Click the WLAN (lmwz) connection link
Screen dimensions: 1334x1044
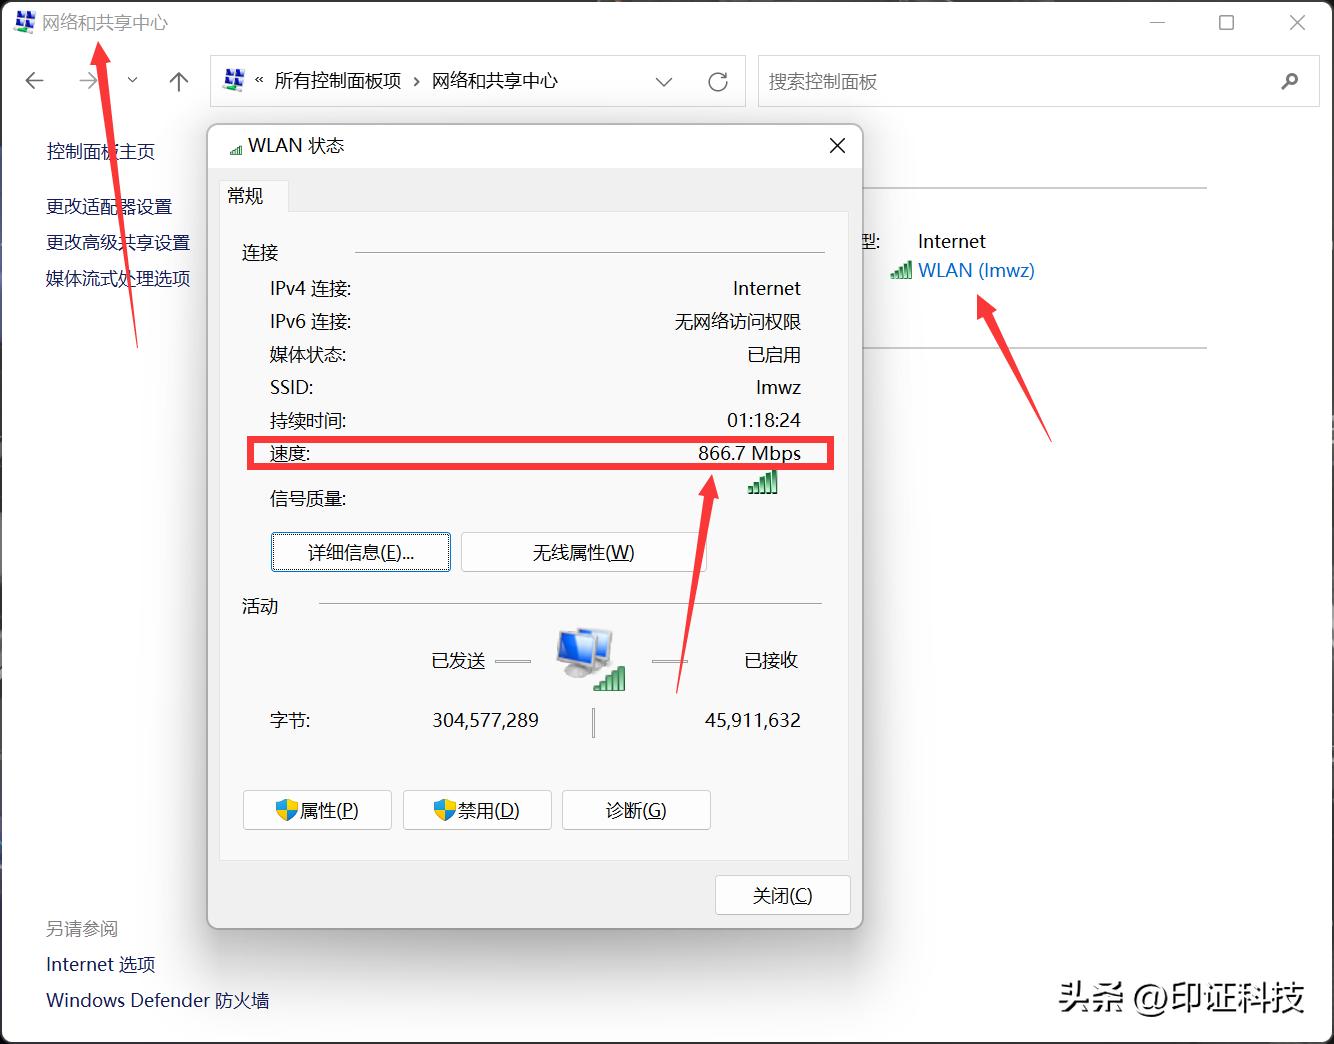point(977,270)
